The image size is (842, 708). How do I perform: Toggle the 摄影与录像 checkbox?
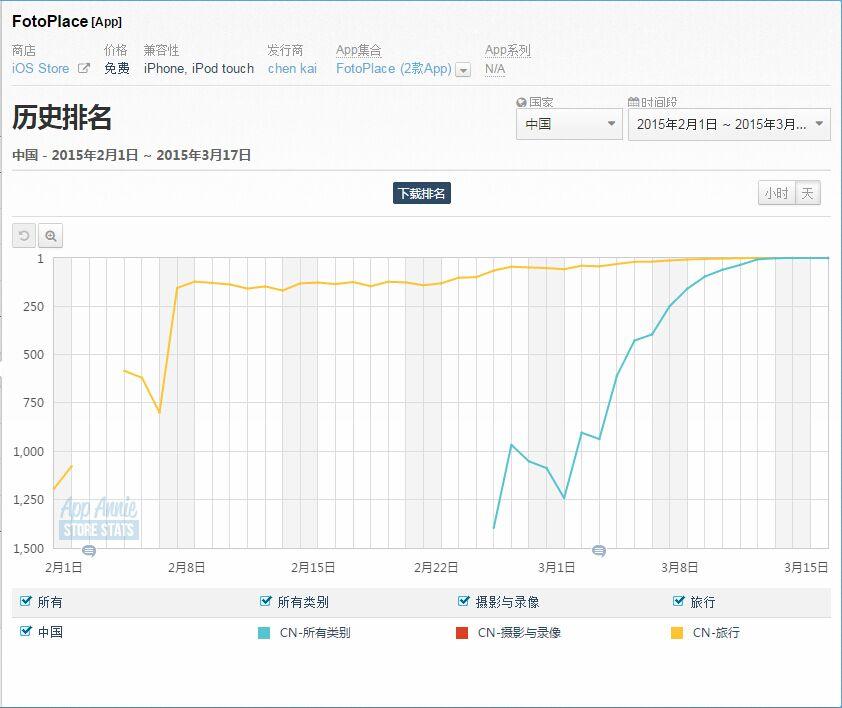463,601
